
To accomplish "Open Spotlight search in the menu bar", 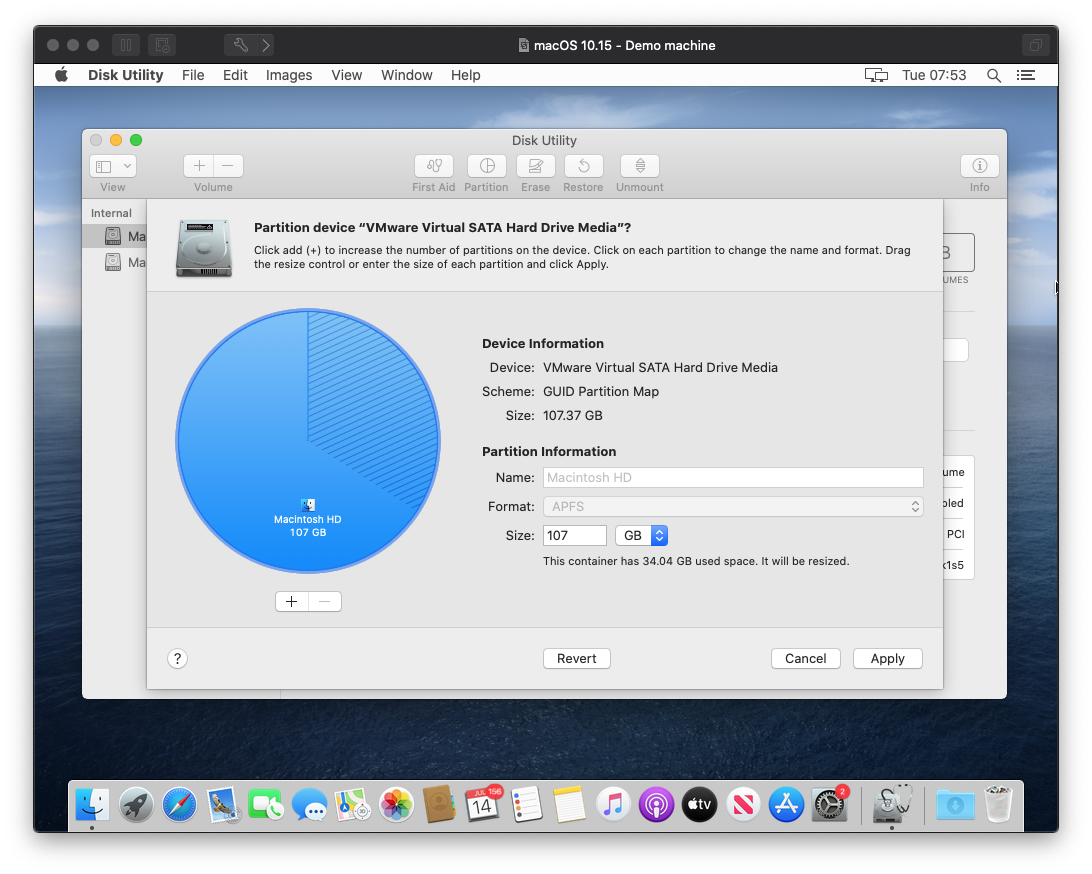I will (994, 75).
